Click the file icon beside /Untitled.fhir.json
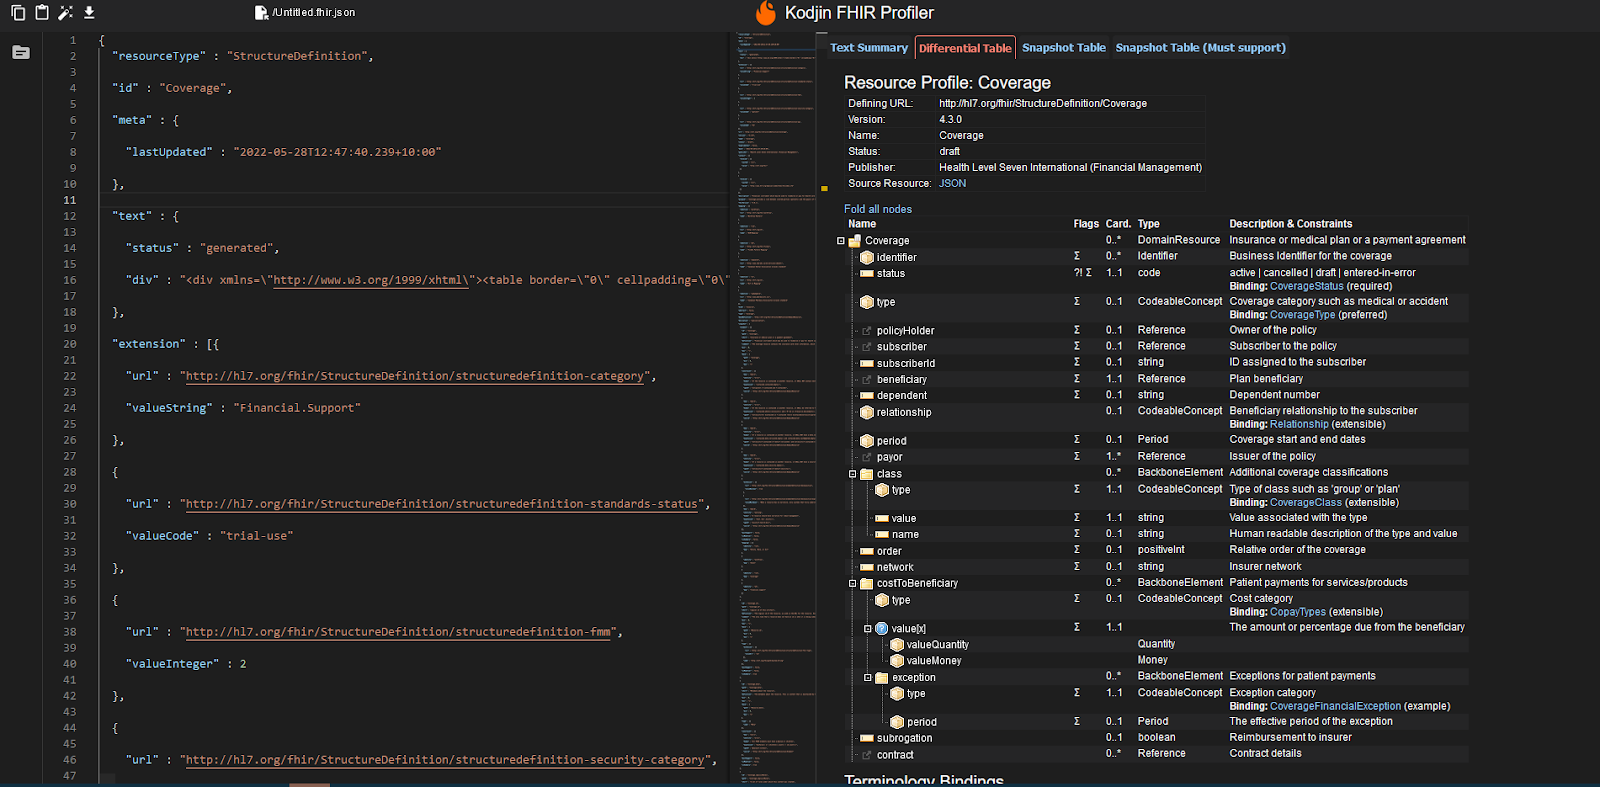Viewport: 1600px width, 787px height. (x=261, y=13)
